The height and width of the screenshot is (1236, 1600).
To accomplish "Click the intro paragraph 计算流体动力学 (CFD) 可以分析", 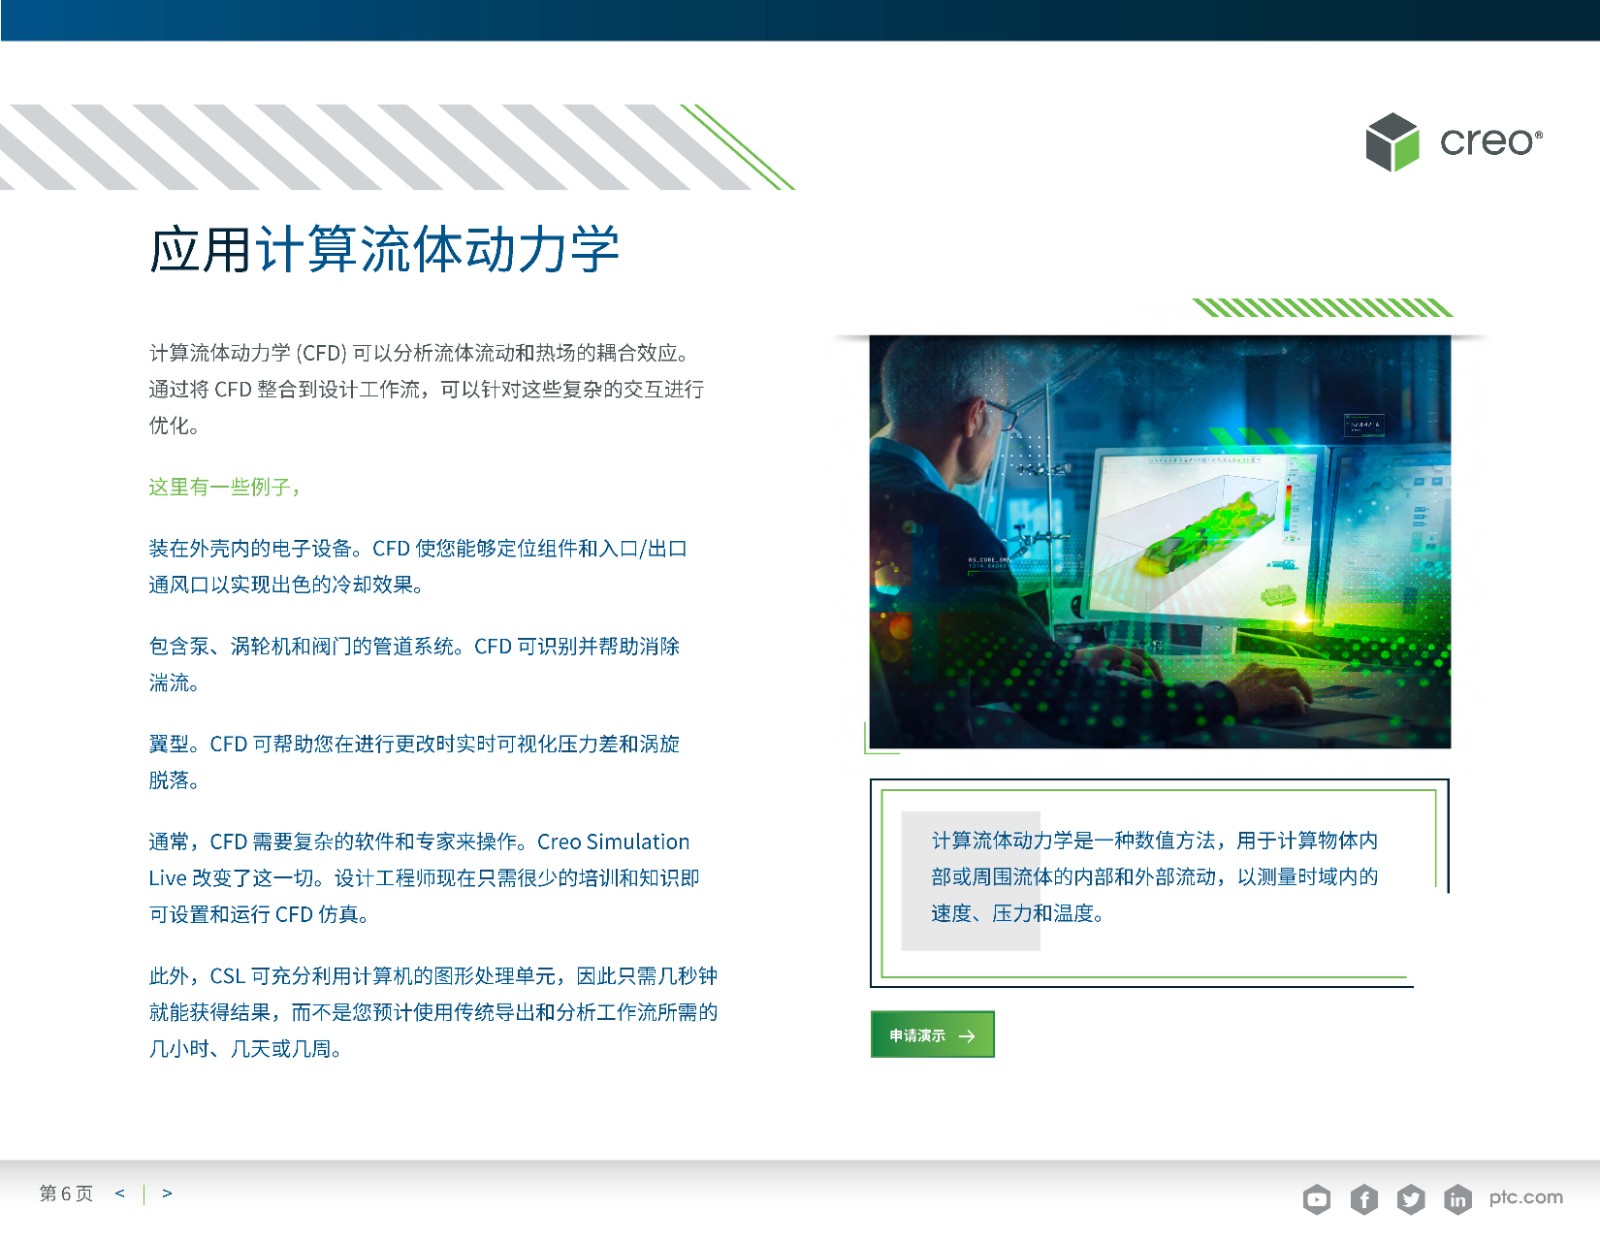I will tap(426, 388).
